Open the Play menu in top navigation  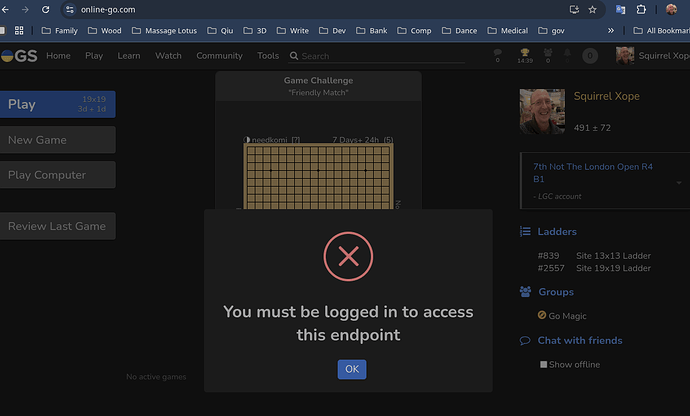(x=94, y=56)
